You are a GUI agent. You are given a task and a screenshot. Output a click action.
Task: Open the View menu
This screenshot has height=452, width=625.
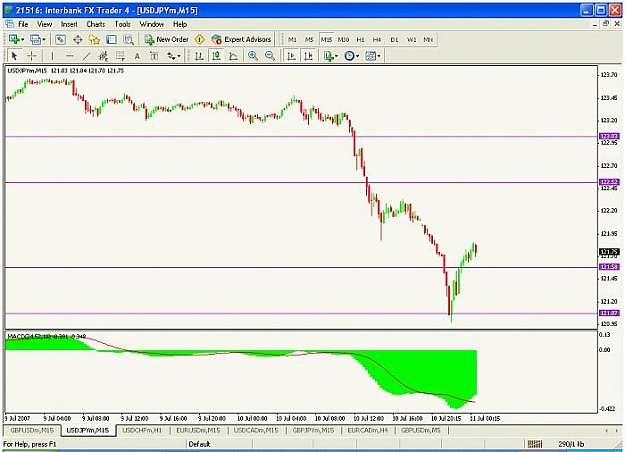coord(45,24)
